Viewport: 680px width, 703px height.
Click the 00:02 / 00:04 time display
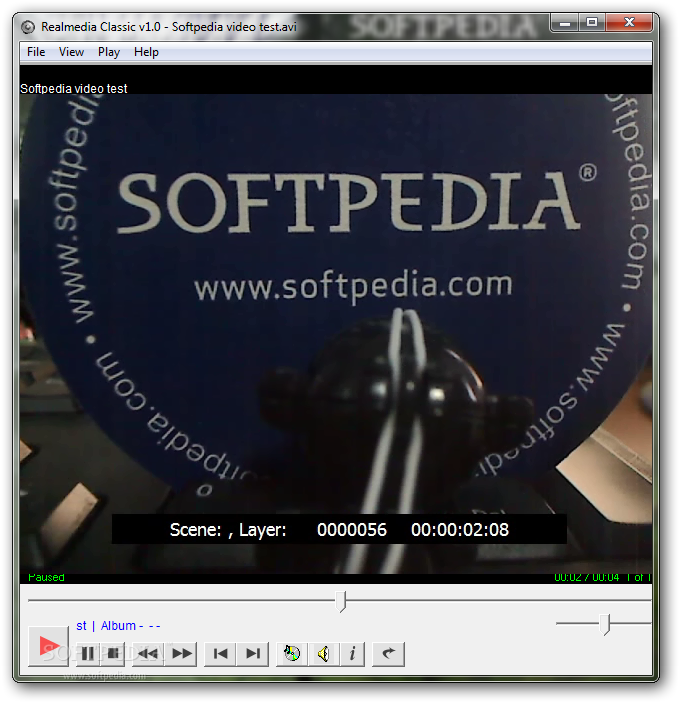[586, 577]
